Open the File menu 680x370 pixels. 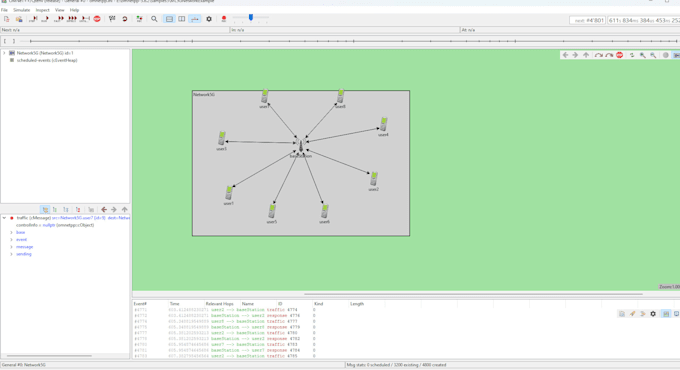tap(4, 10)
